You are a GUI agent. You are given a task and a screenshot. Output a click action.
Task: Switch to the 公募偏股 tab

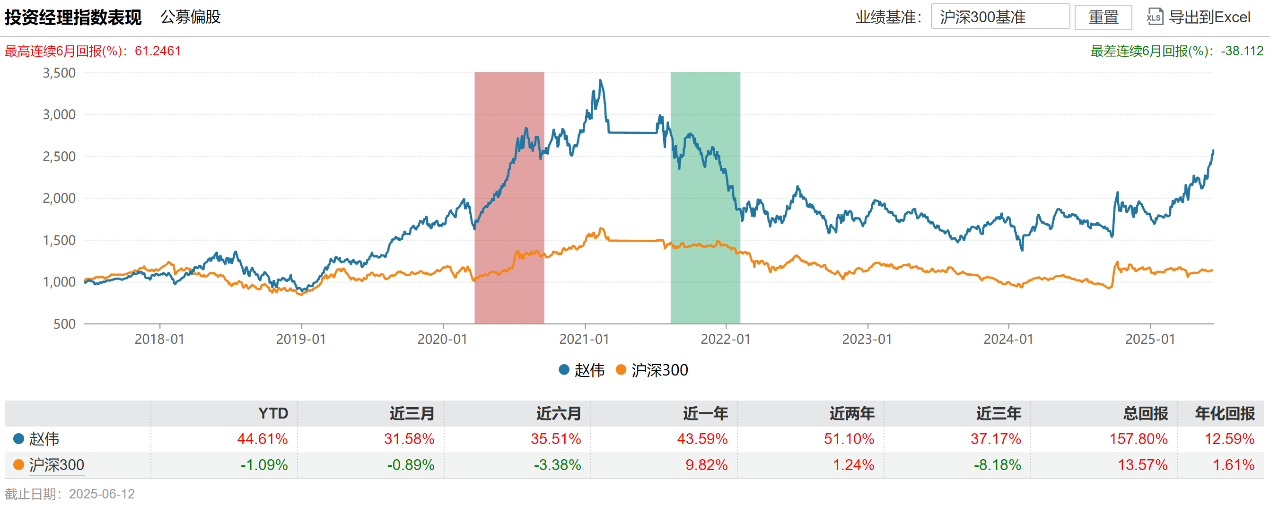pos(191,17)
